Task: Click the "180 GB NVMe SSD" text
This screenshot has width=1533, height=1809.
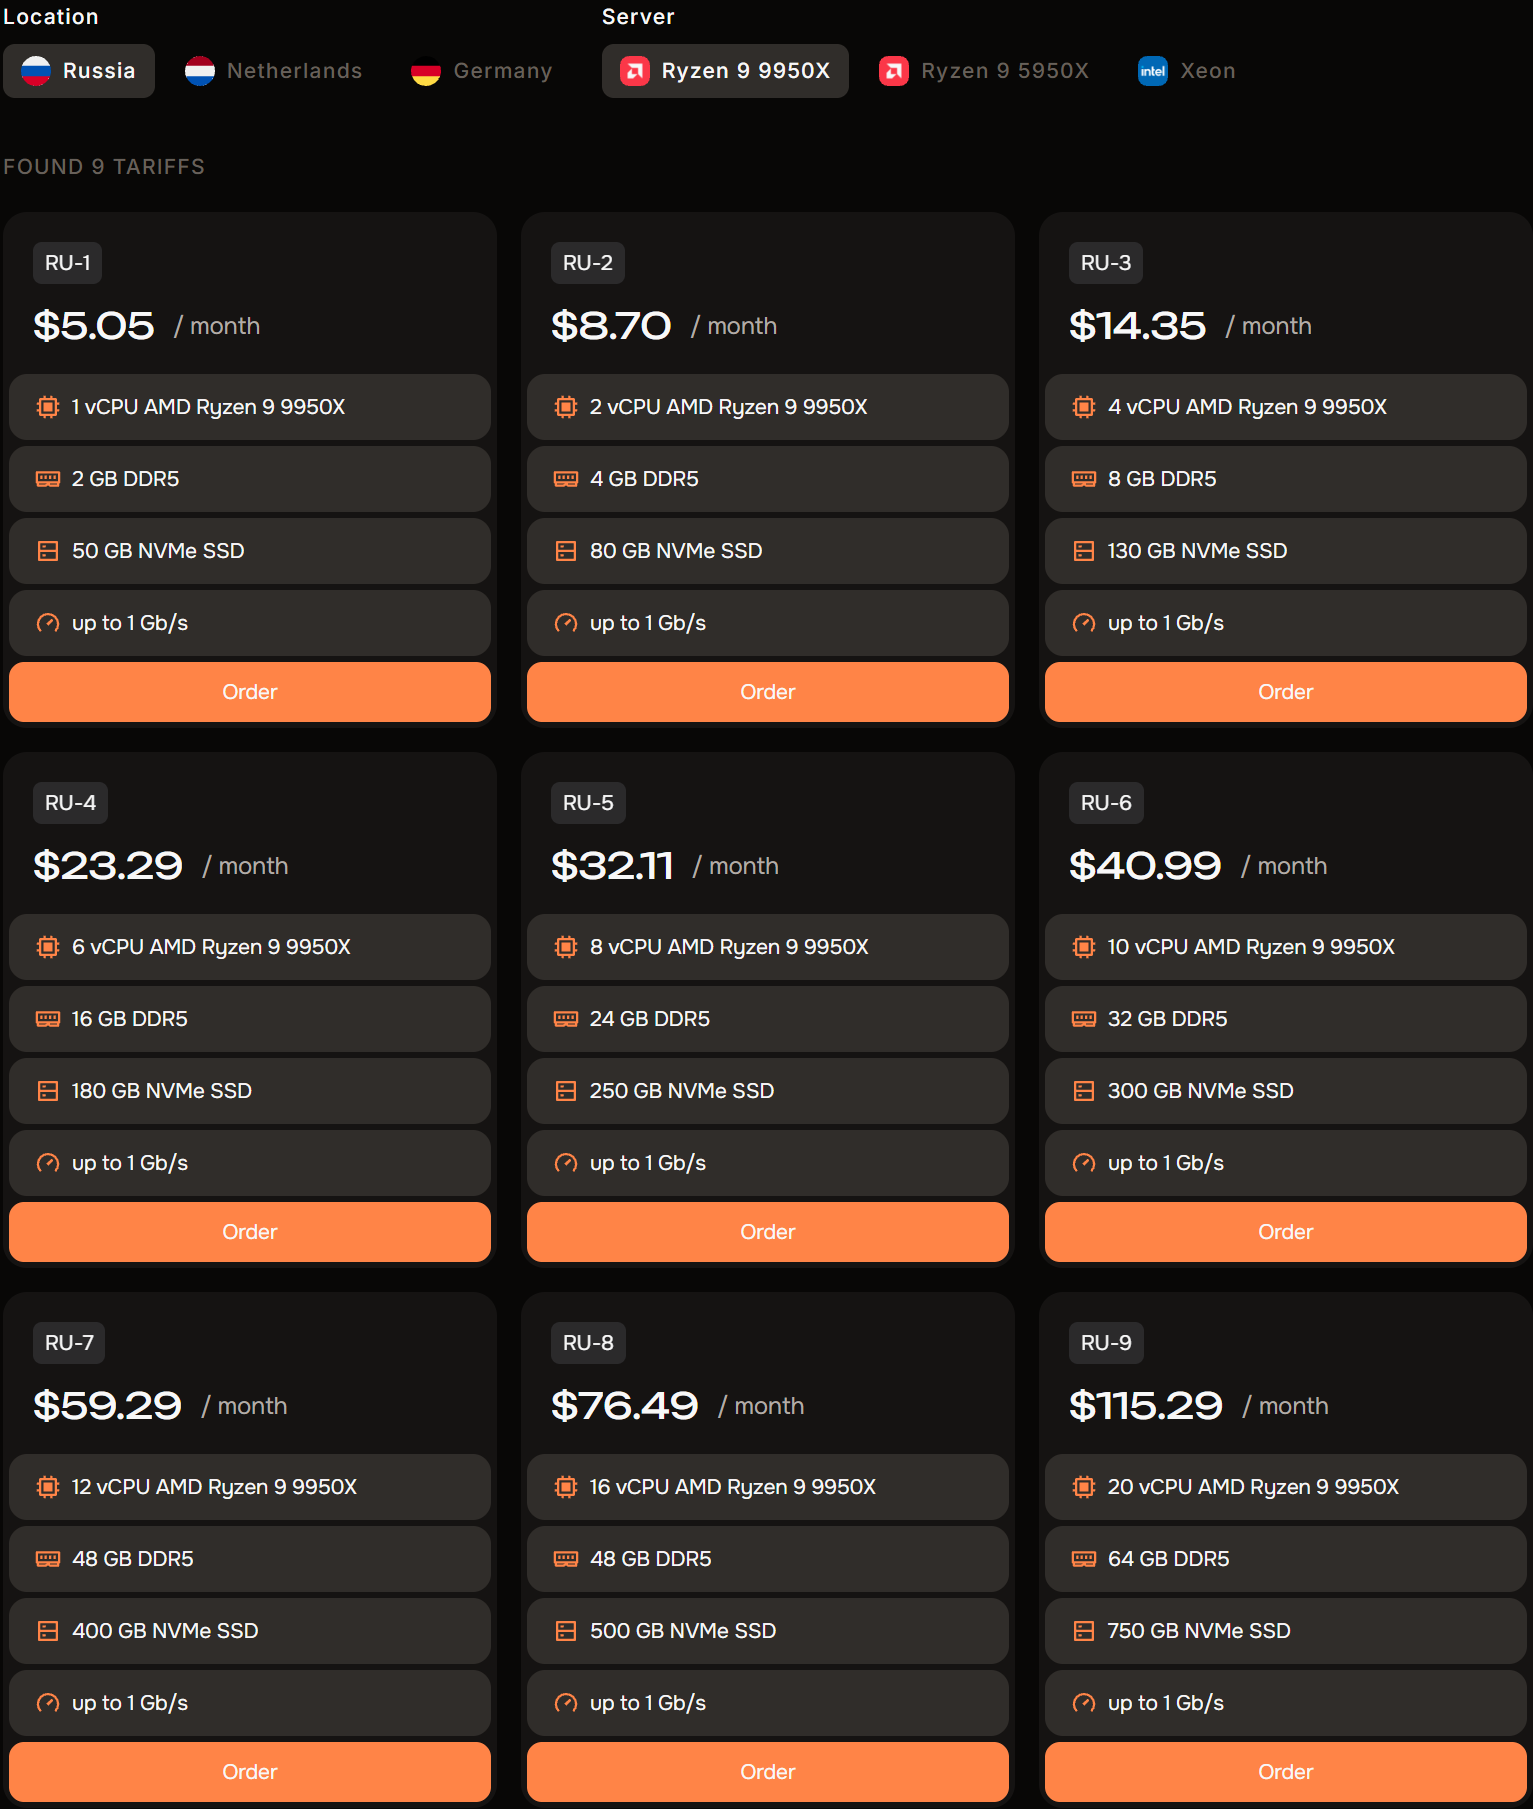Action: (162, 1091)
